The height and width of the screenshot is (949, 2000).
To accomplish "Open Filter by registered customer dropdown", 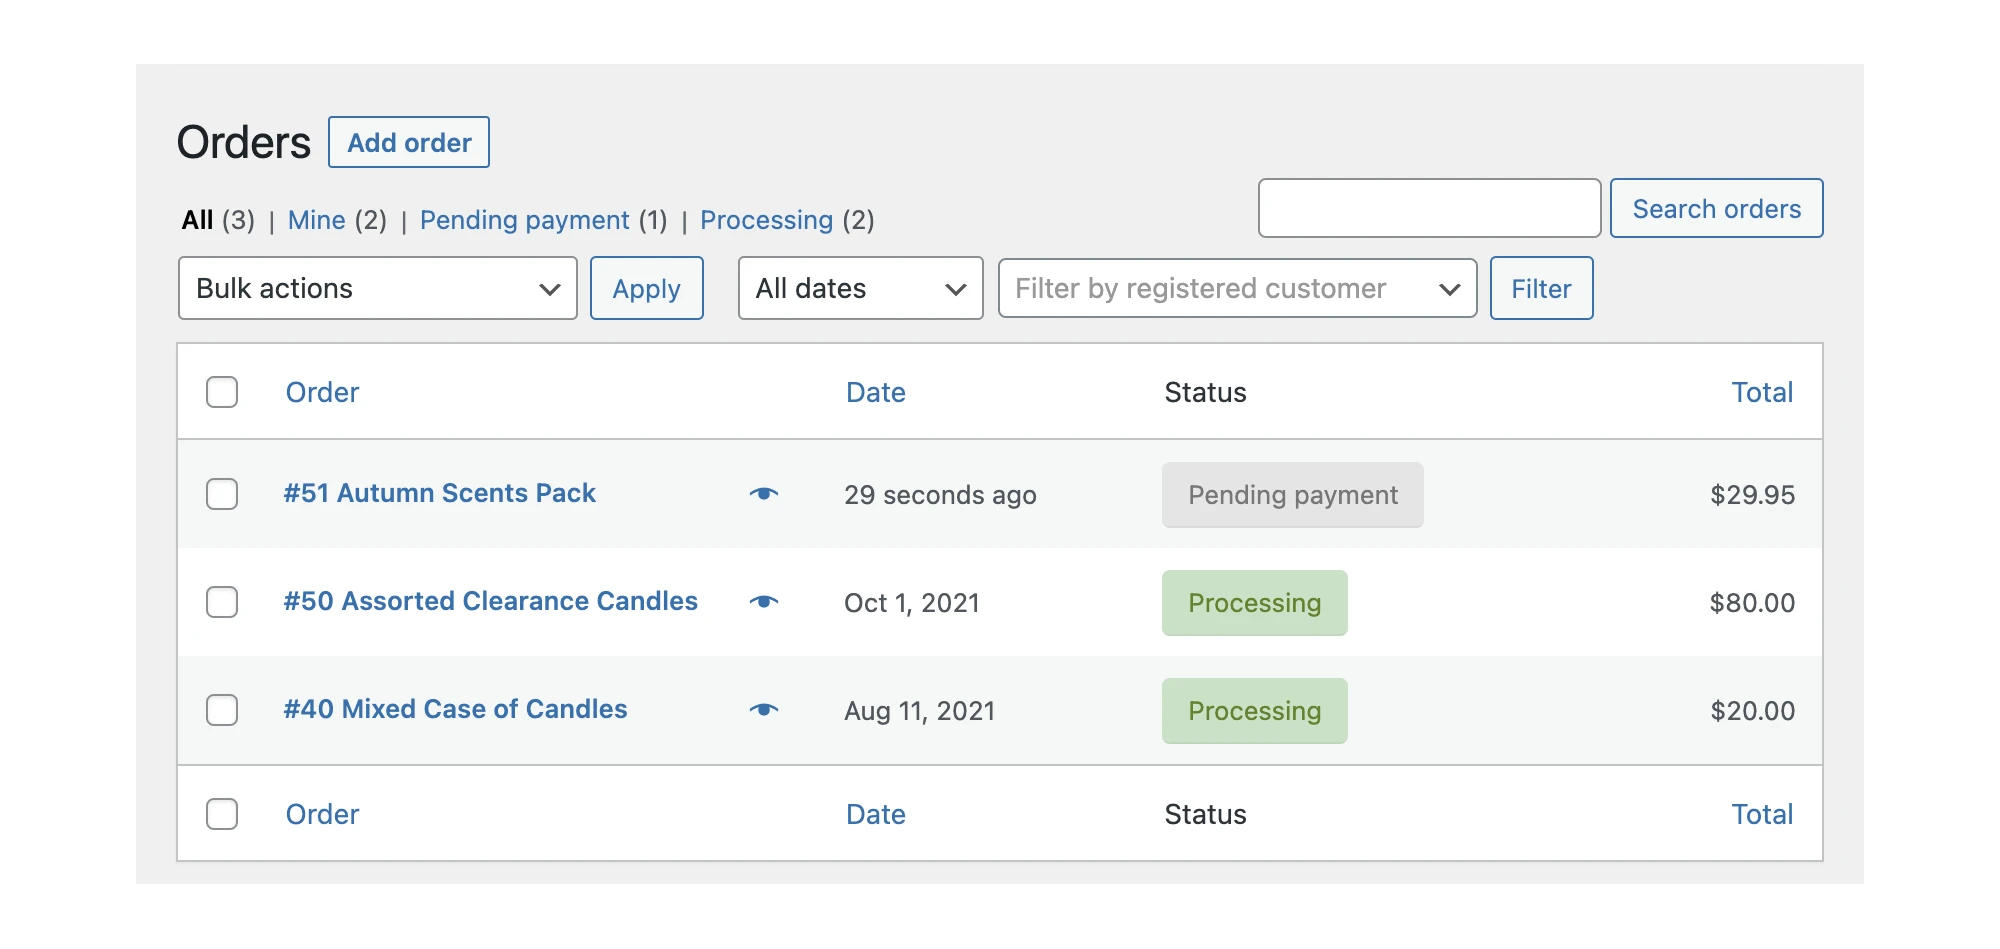I will pyautogui.click(x=1237, y=288).
